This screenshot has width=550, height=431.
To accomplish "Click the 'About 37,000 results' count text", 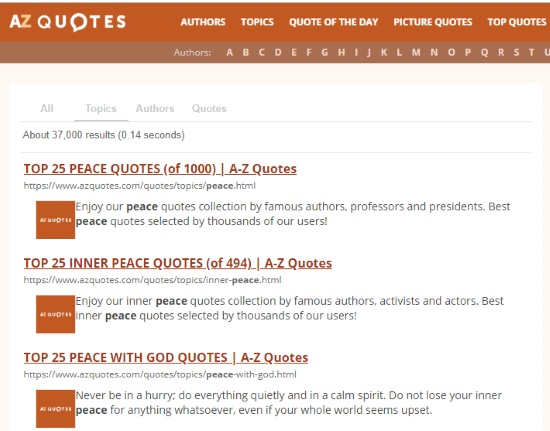I will (104, 135).
